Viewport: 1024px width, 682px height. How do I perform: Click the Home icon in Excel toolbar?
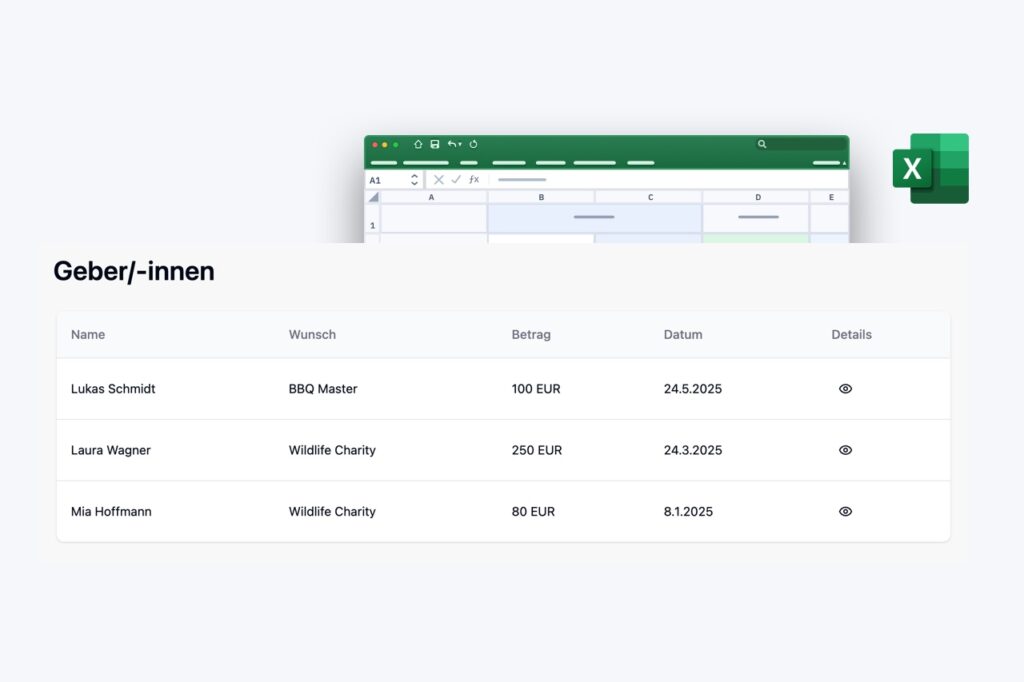coord(418,144)
